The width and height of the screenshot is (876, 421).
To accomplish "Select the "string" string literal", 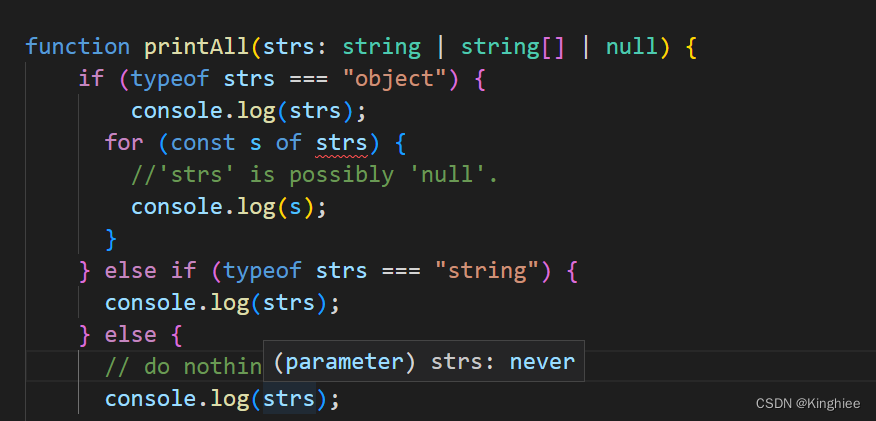I will click(x=488, y=271).
